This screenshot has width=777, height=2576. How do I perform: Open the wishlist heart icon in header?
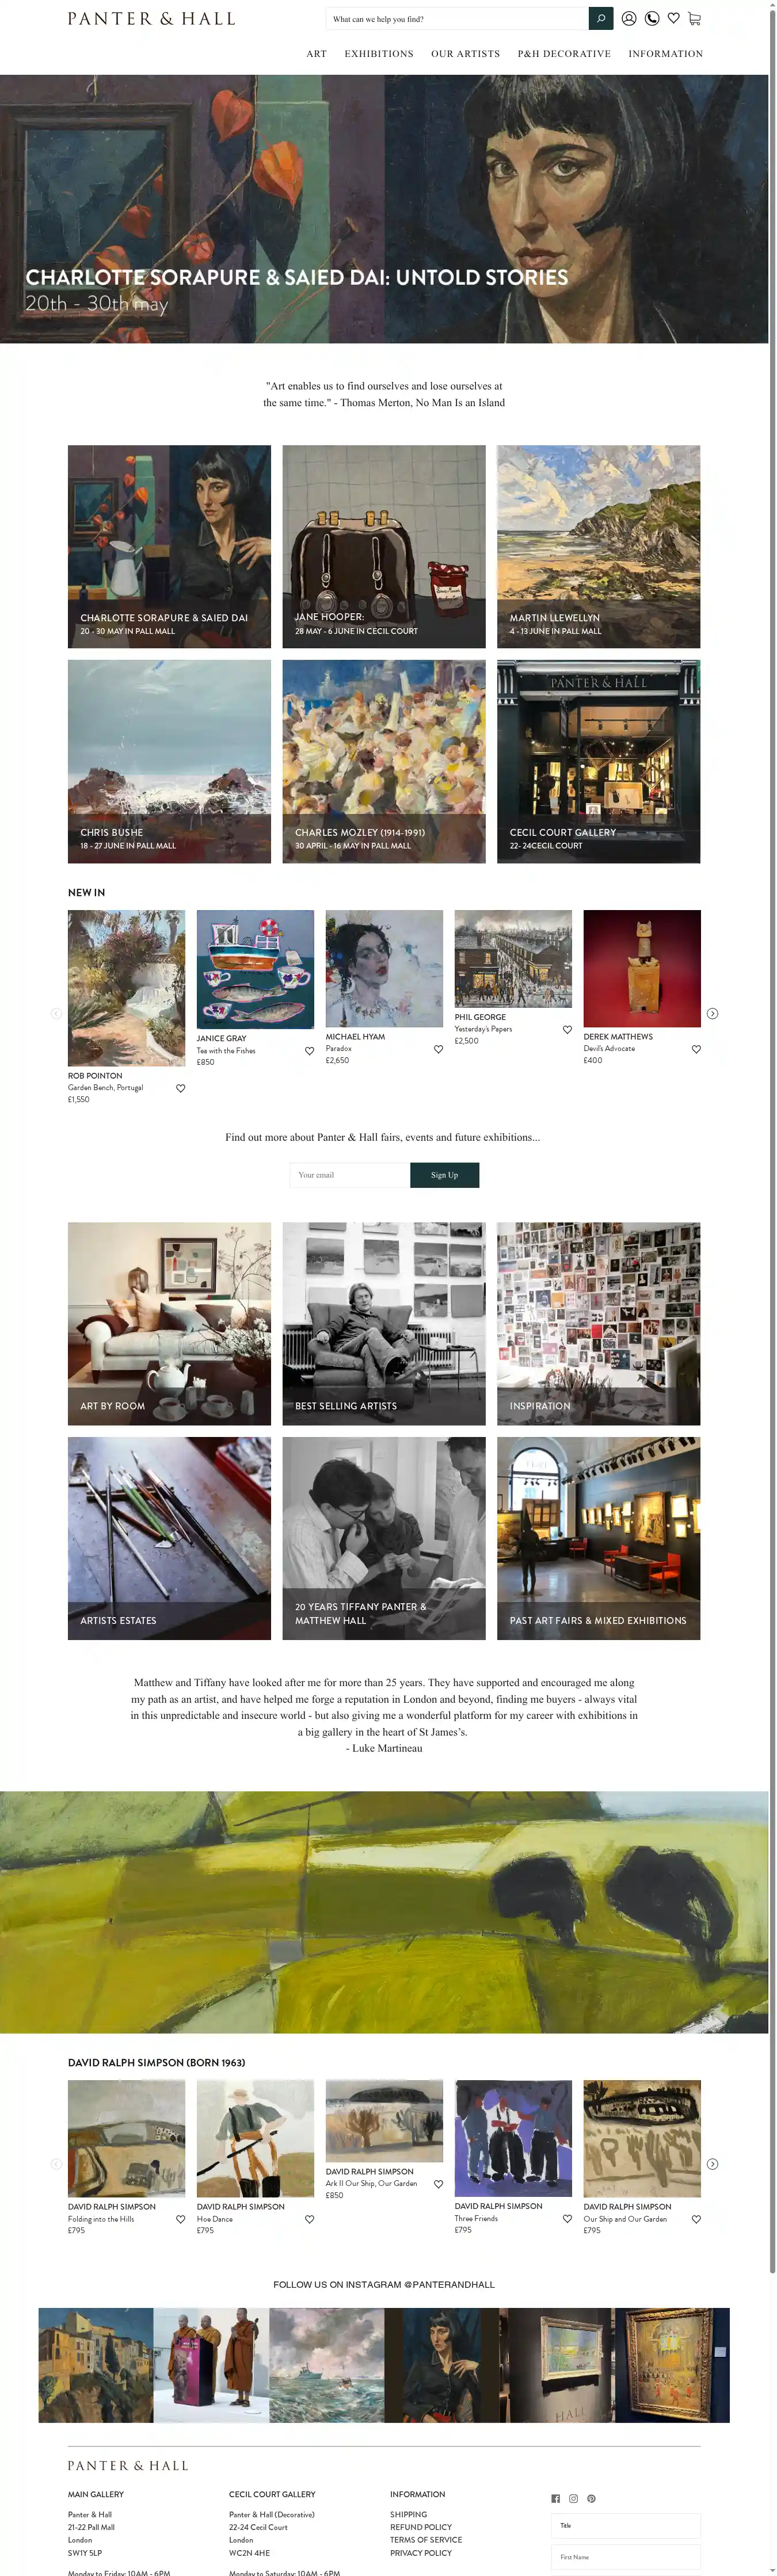(674, 18)
